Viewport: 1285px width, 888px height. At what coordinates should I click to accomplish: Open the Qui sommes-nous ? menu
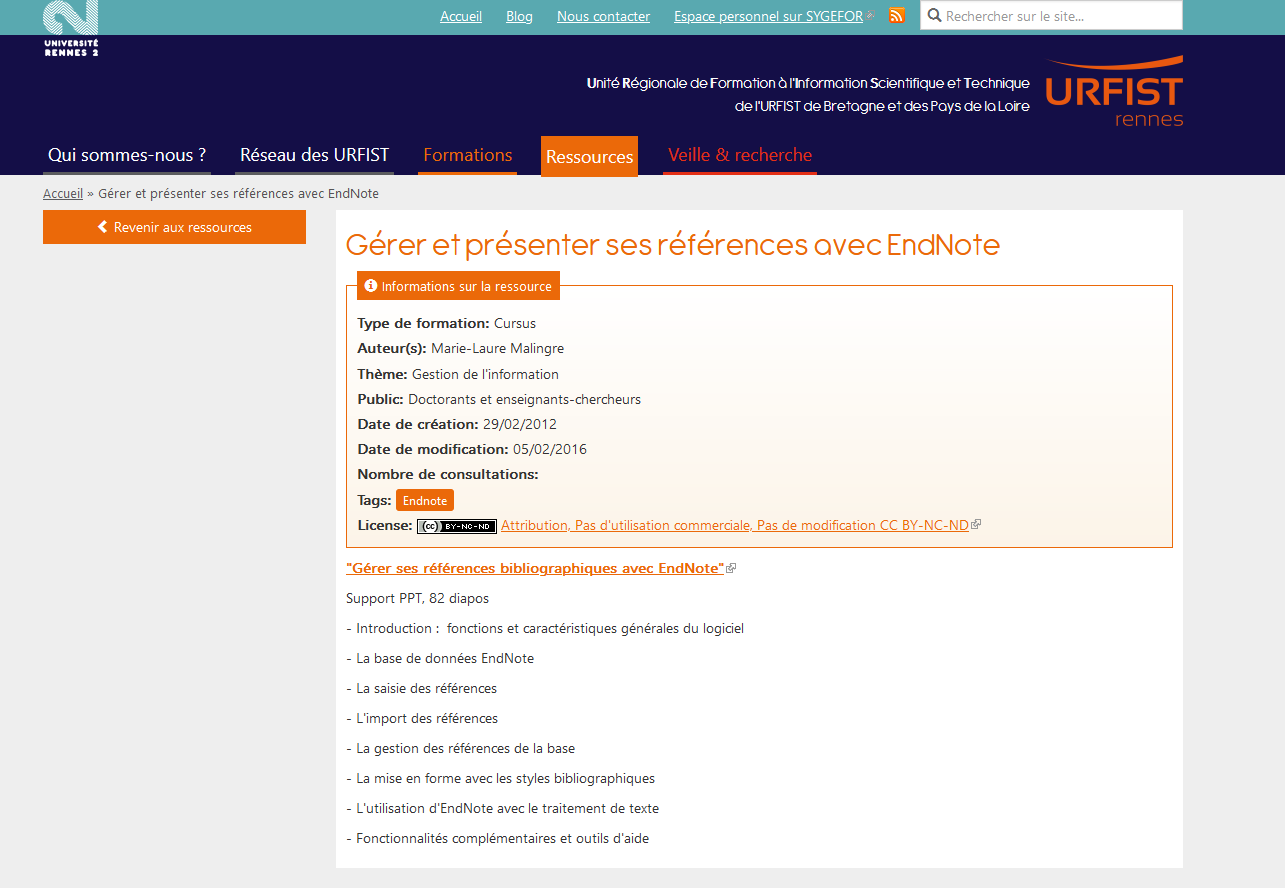(127, 156)
